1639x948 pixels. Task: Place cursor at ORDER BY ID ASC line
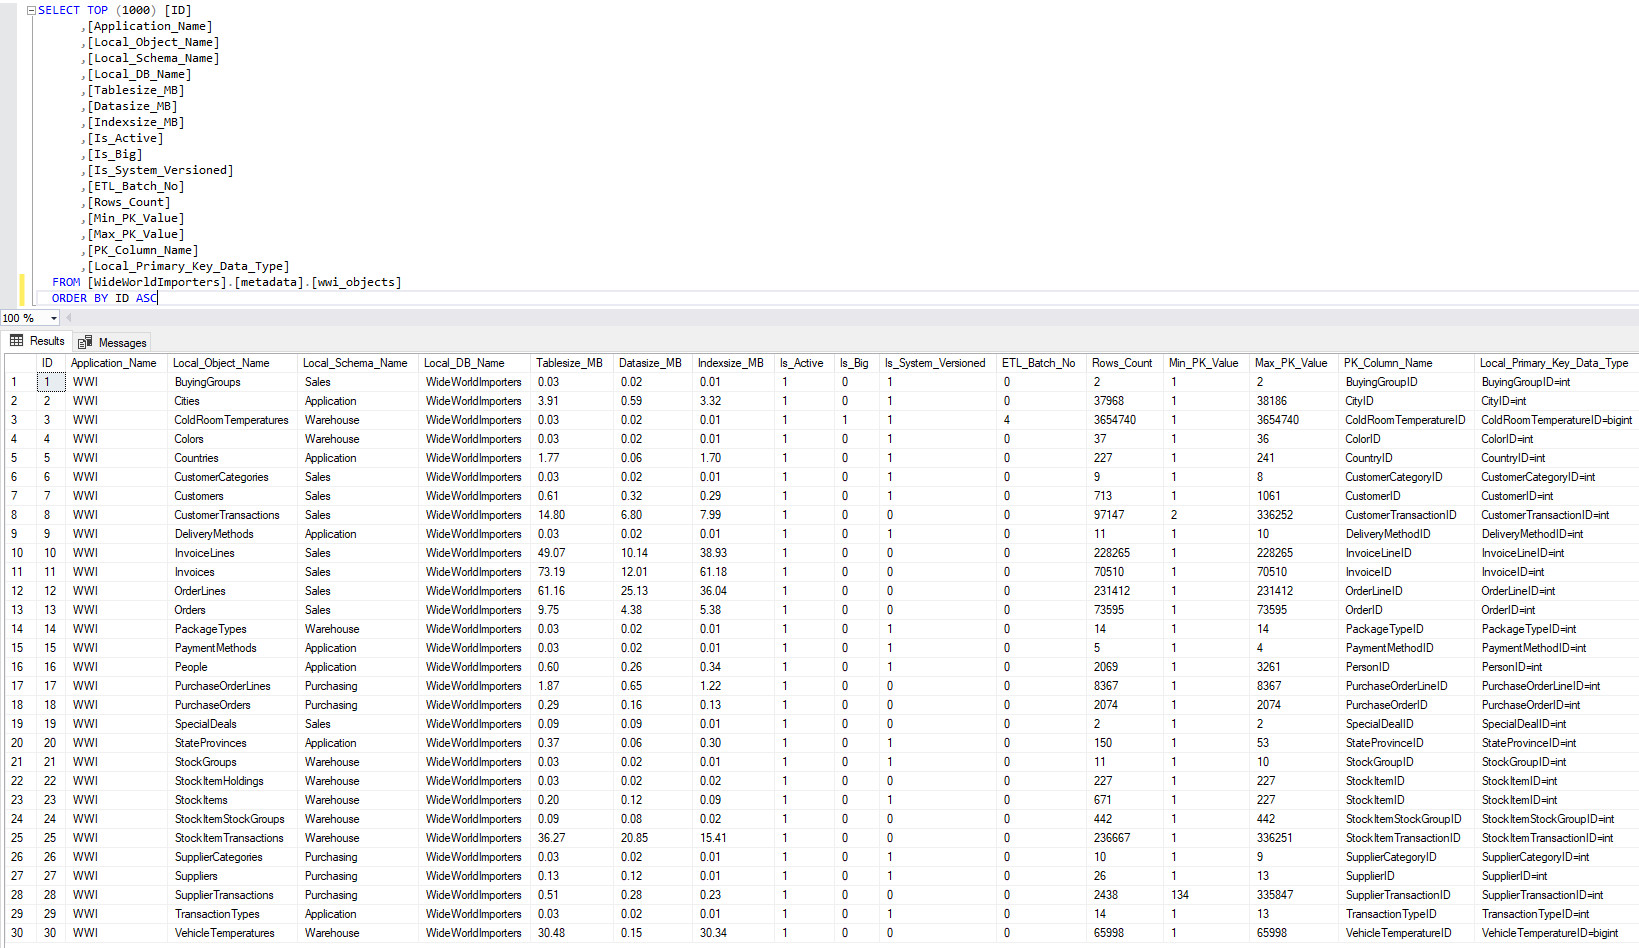pyautogui.click(x=105, y=298)
